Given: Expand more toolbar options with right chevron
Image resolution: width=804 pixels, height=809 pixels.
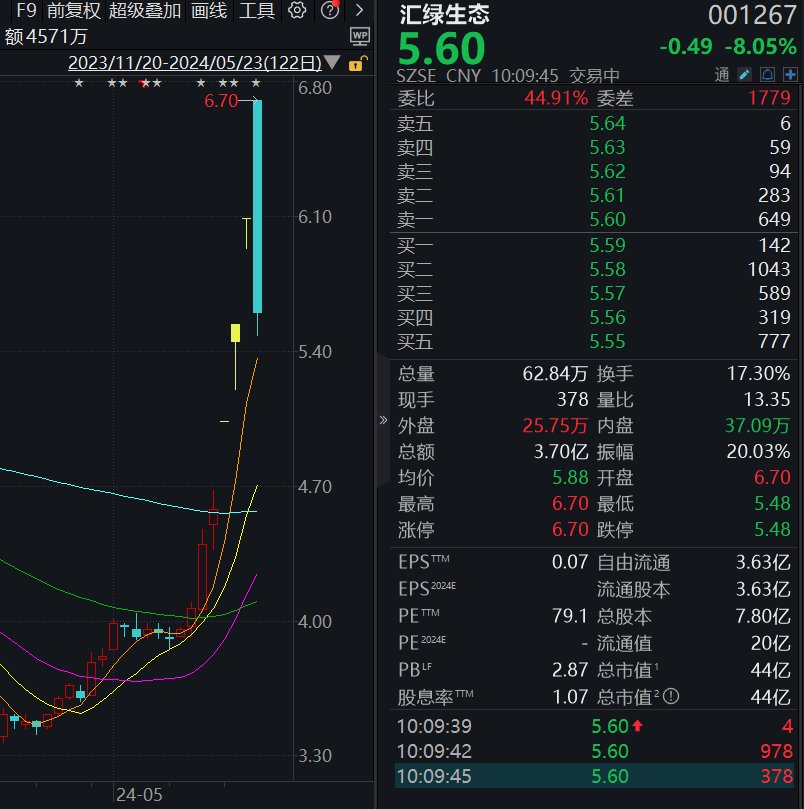Looking at the screenshot, I should [360, 10].
